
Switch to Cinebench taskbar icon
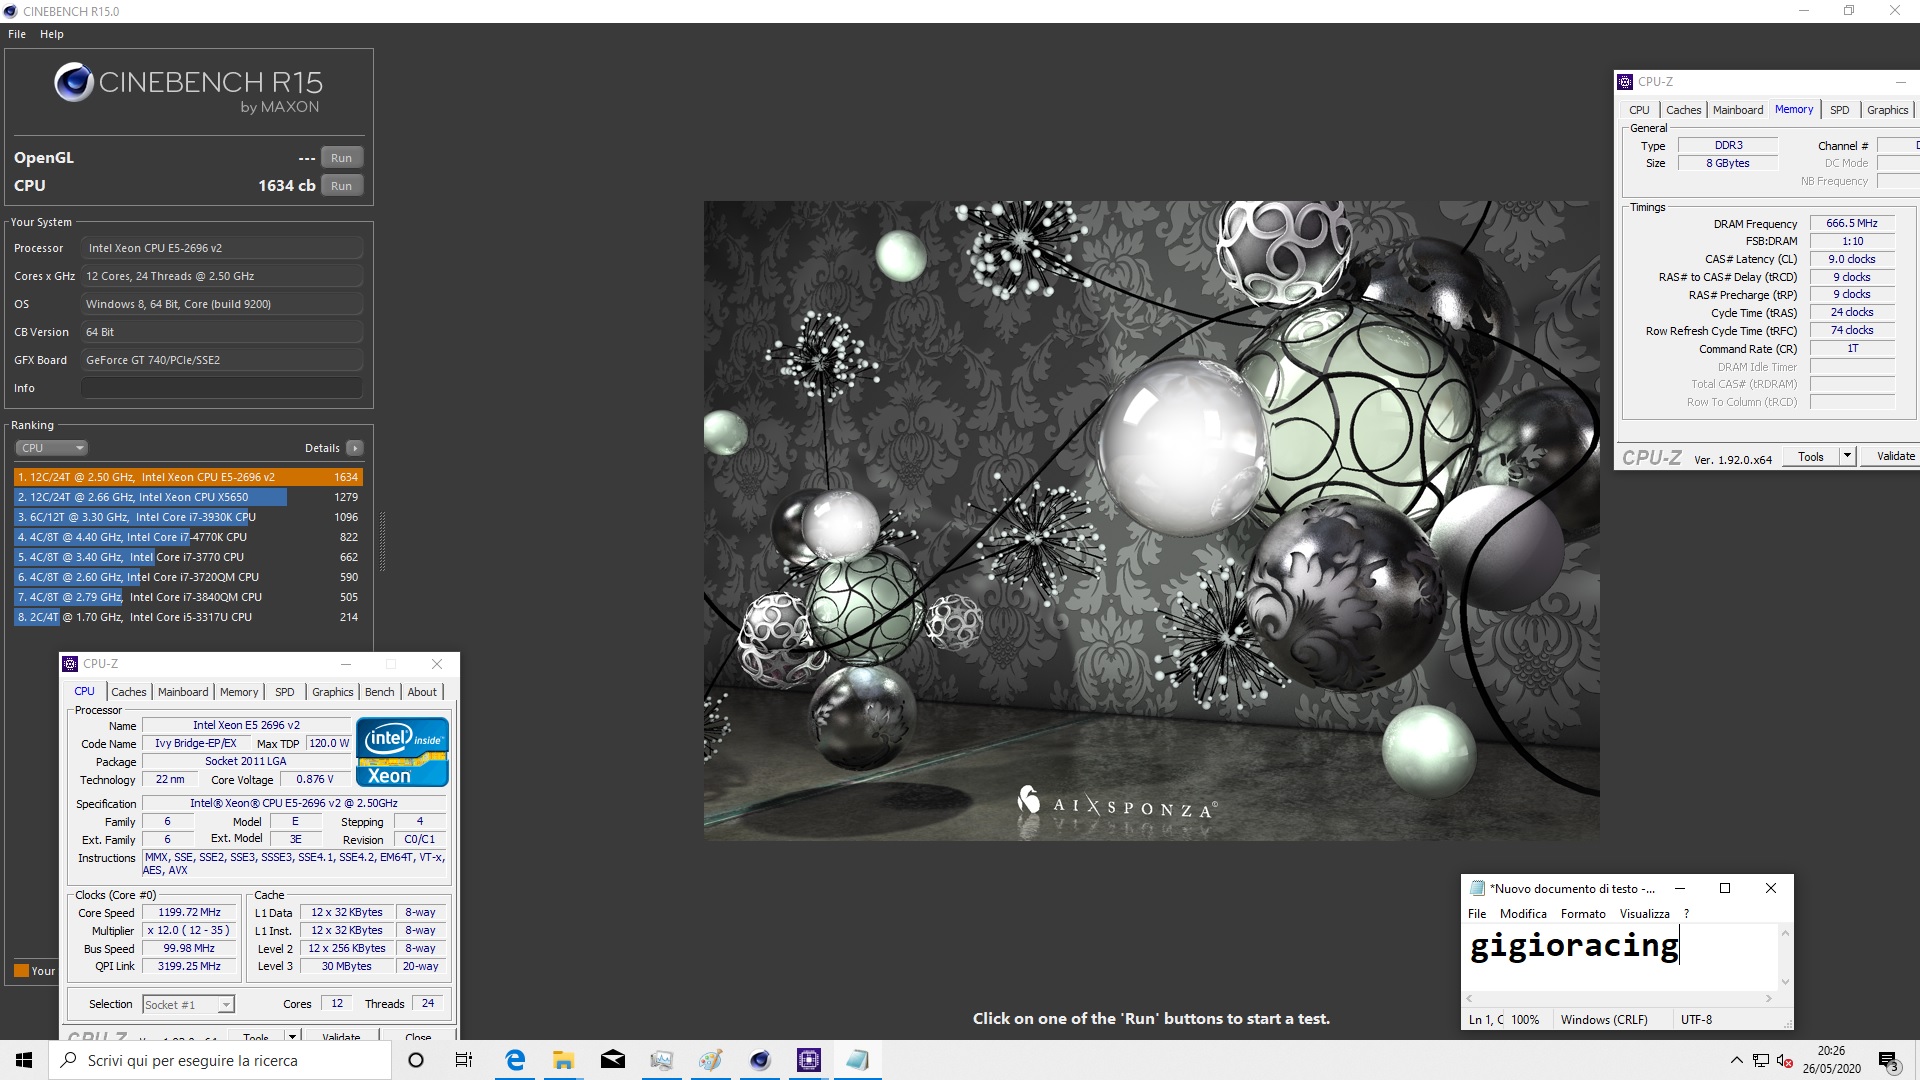(760, 1060)
